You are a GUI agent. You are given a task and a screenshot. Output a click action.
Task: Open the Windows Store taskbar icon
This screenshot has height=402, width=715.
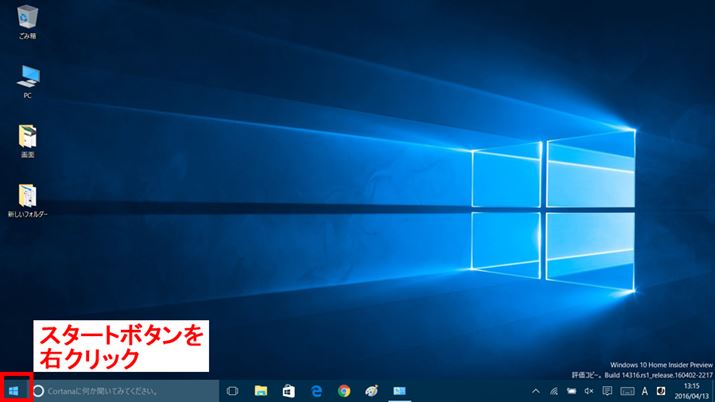288,391
